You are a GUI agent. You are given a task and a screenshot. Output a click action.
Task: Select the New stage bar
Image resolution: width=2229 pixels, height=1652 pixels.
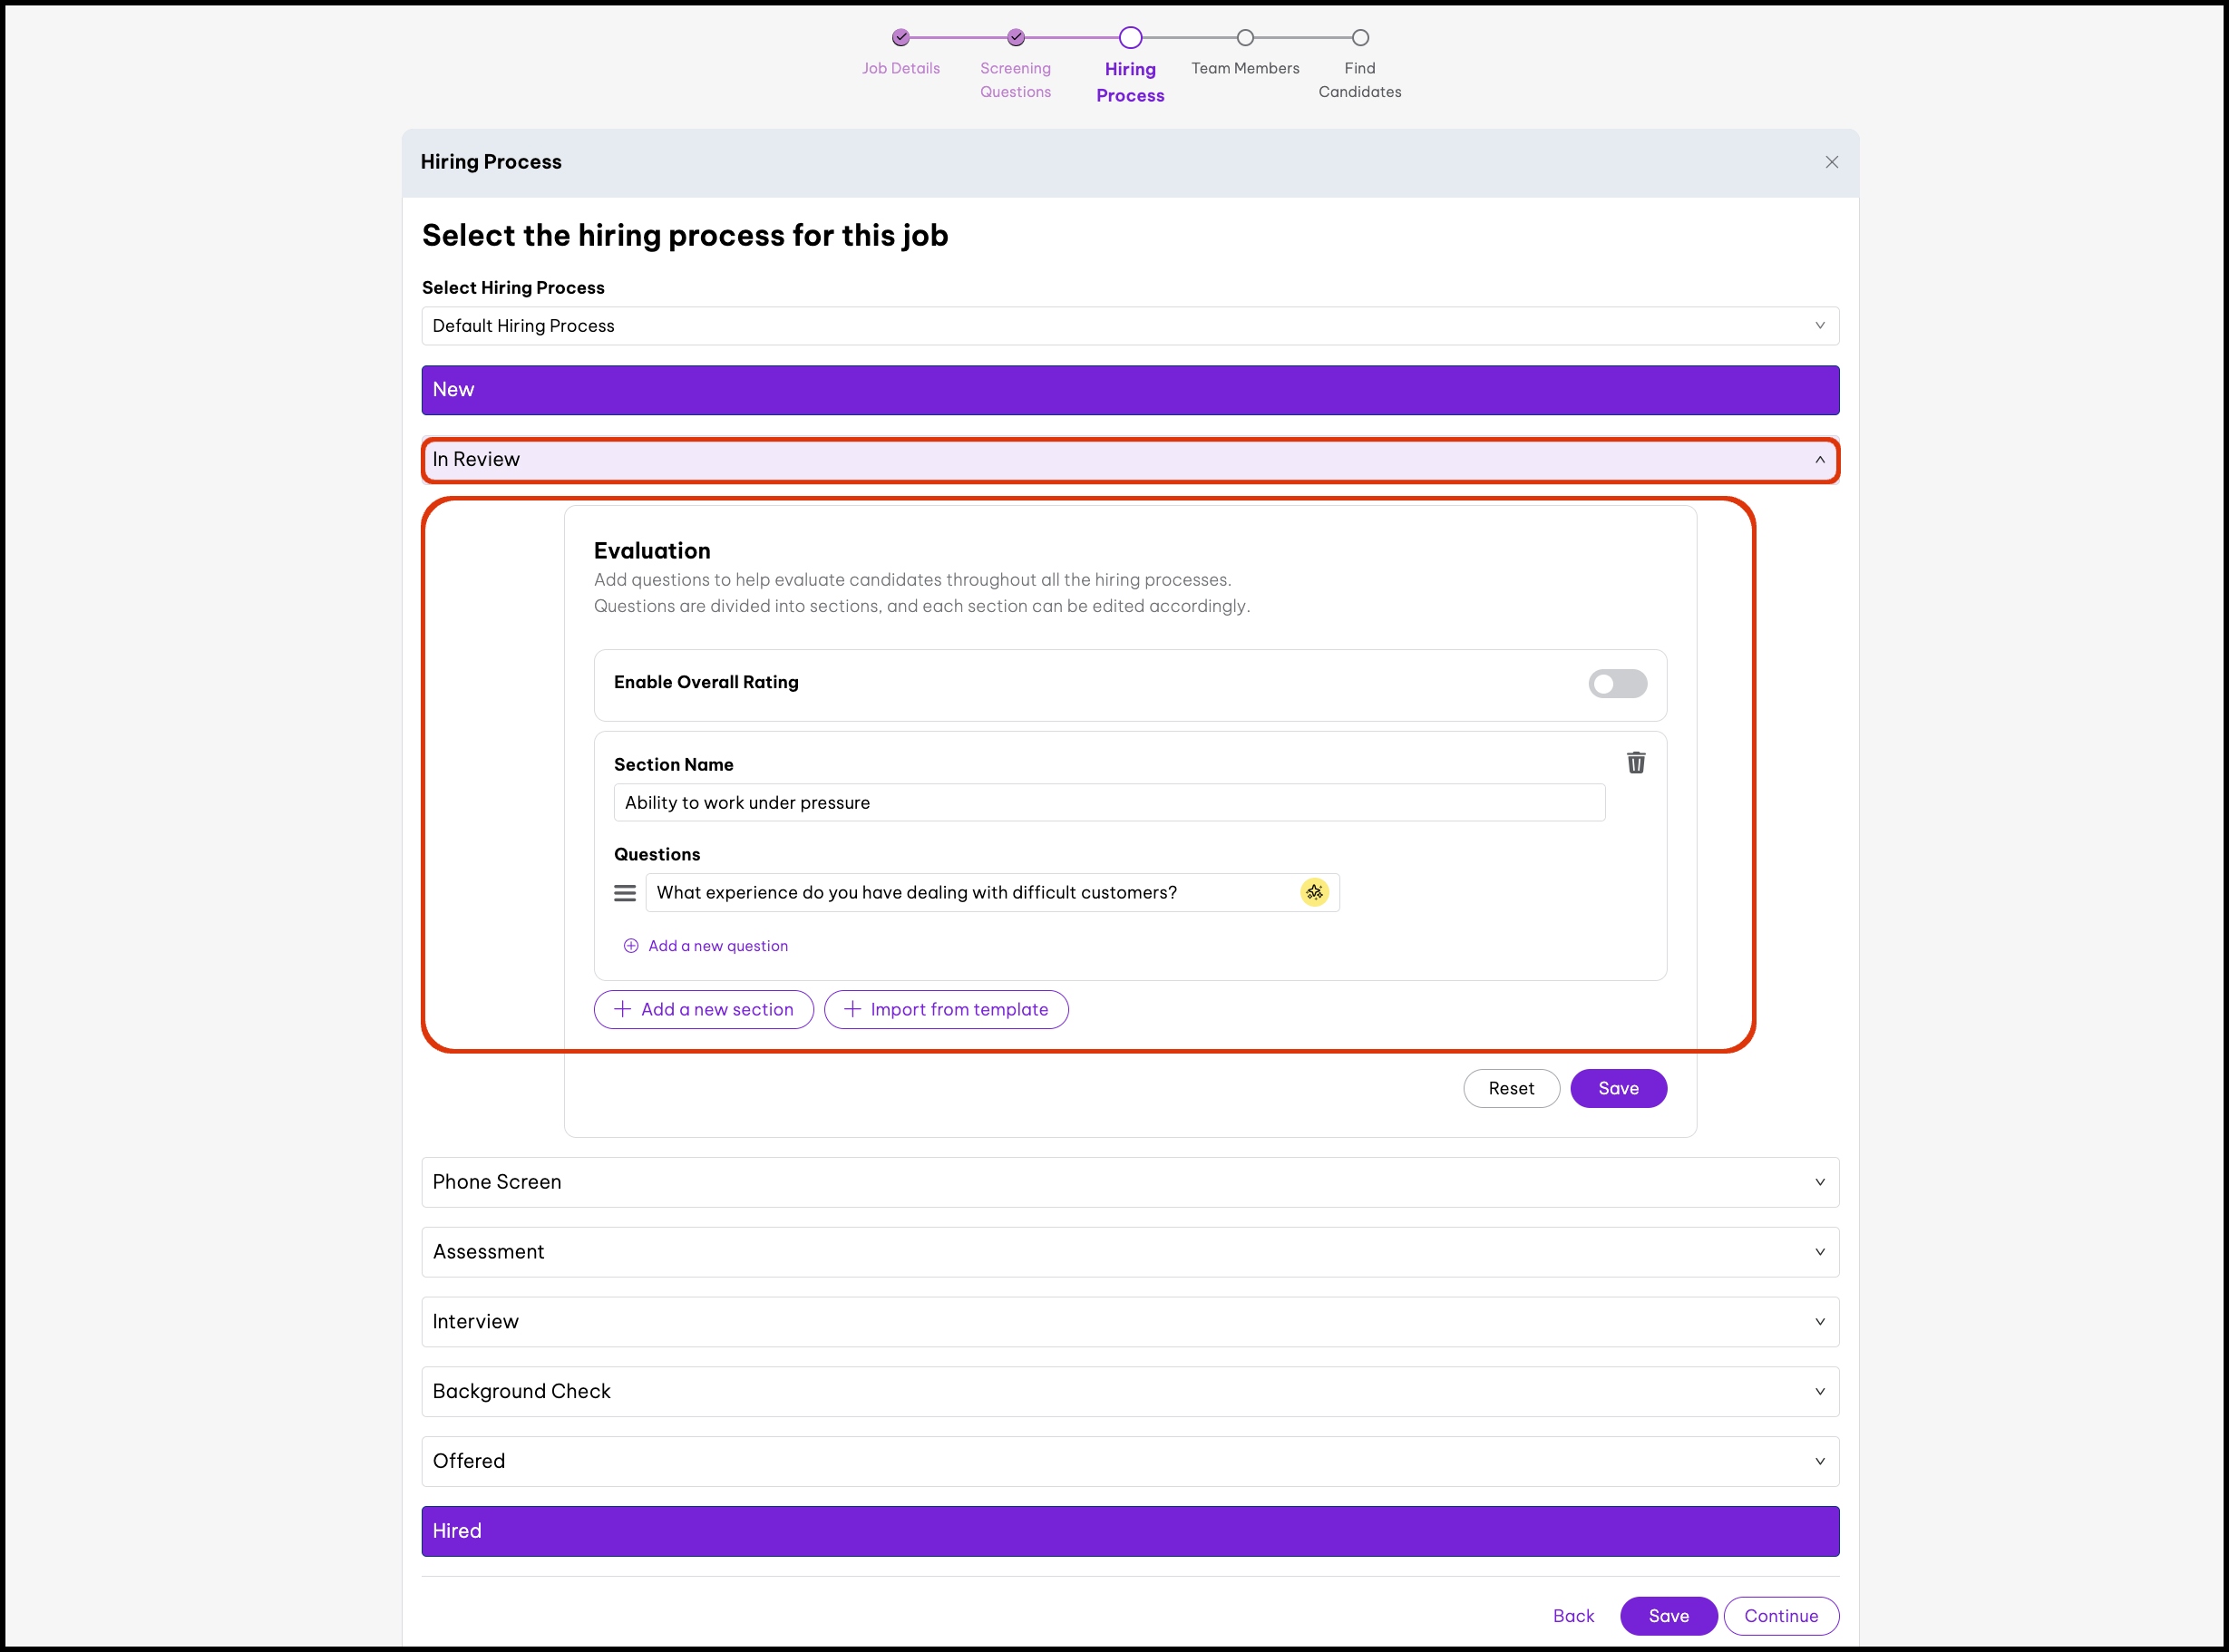[x=1129, y=390]
